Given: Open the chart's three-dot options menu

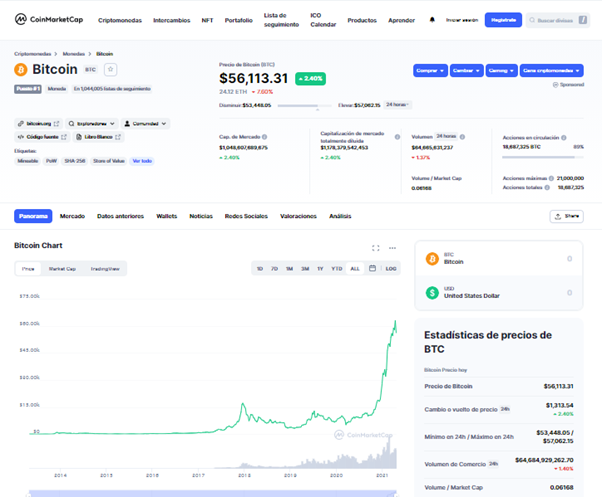Looking at the screenshot, I should tap(393, 248).
